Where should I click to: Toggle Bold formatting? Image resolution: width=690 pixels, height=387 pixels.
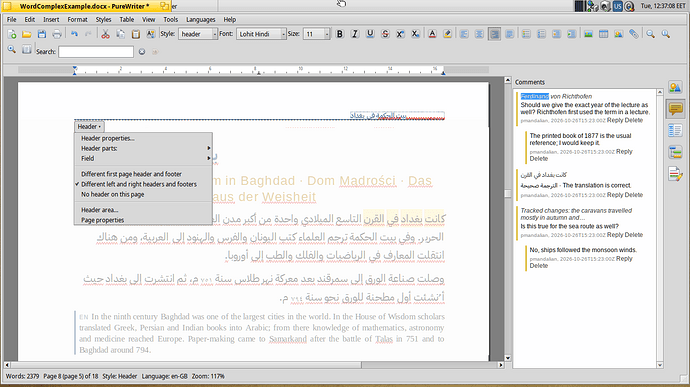tap(340, 34)
